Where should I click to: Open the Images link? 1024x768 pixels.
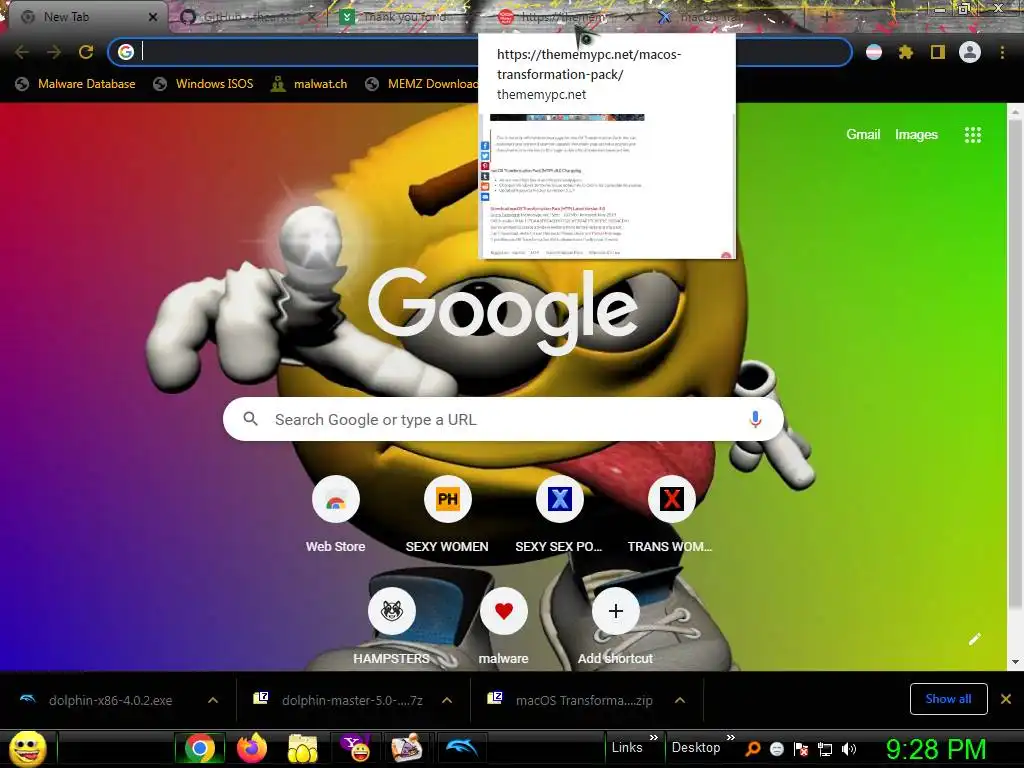(916, 134)
